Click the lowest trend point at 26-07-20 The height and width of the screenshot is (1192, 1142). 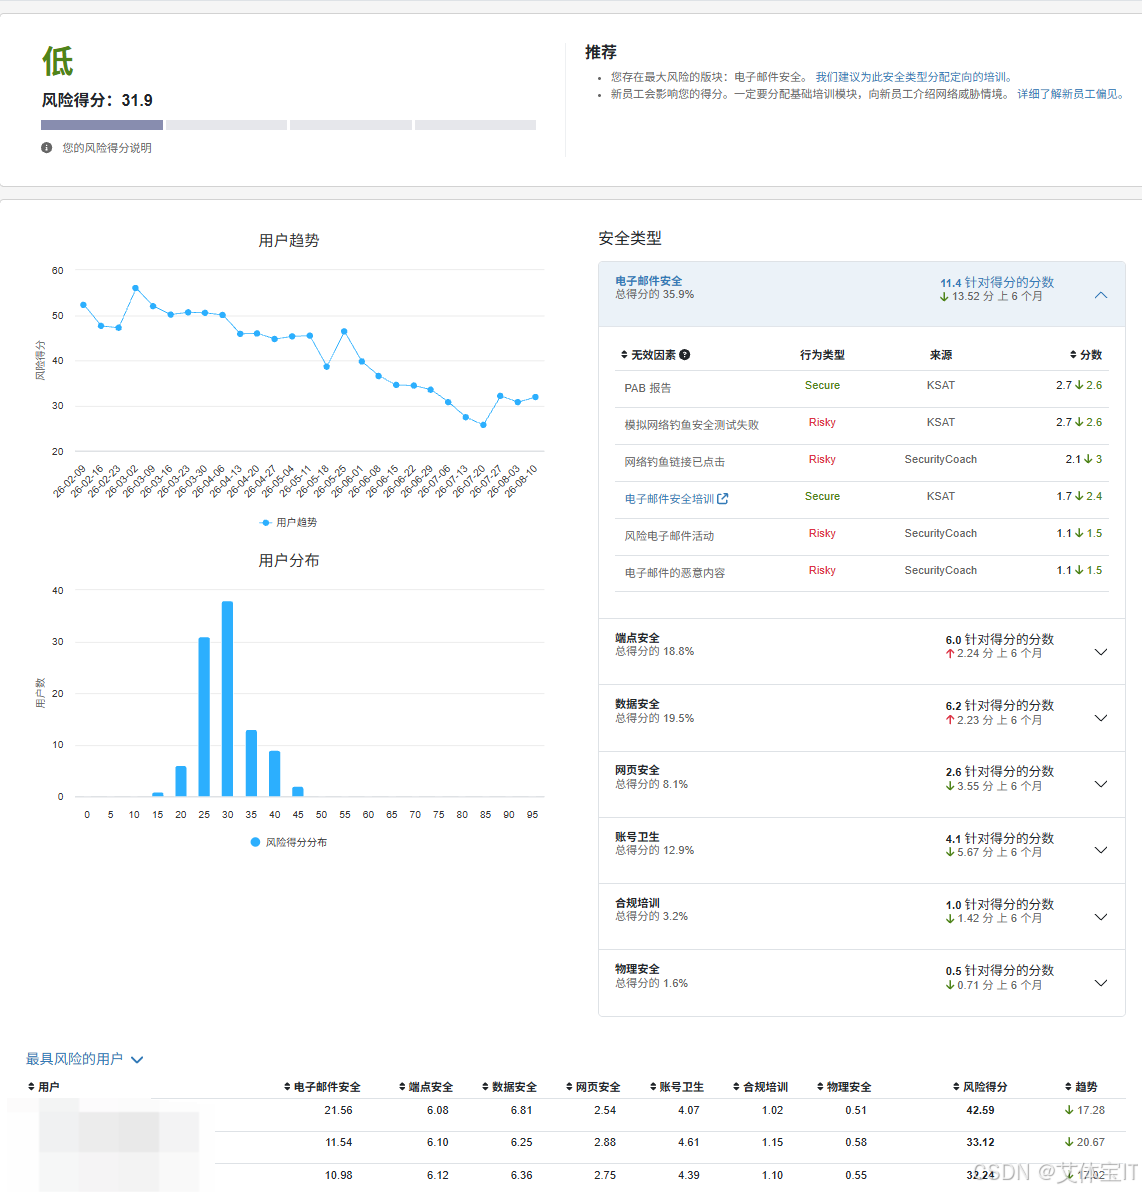(x=483, y=425)
